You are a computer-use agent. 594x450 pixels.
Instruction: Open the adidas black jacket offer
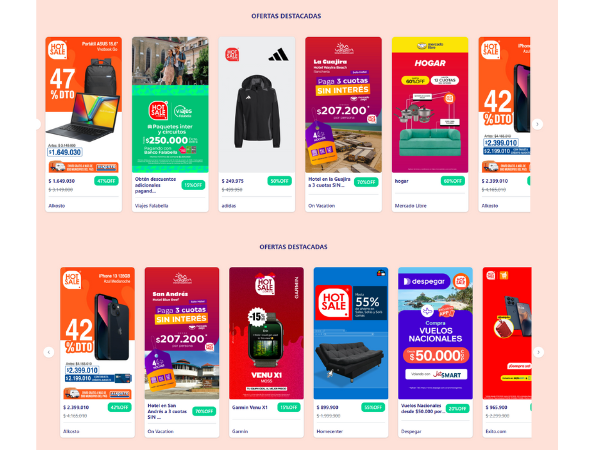(257, 105)
